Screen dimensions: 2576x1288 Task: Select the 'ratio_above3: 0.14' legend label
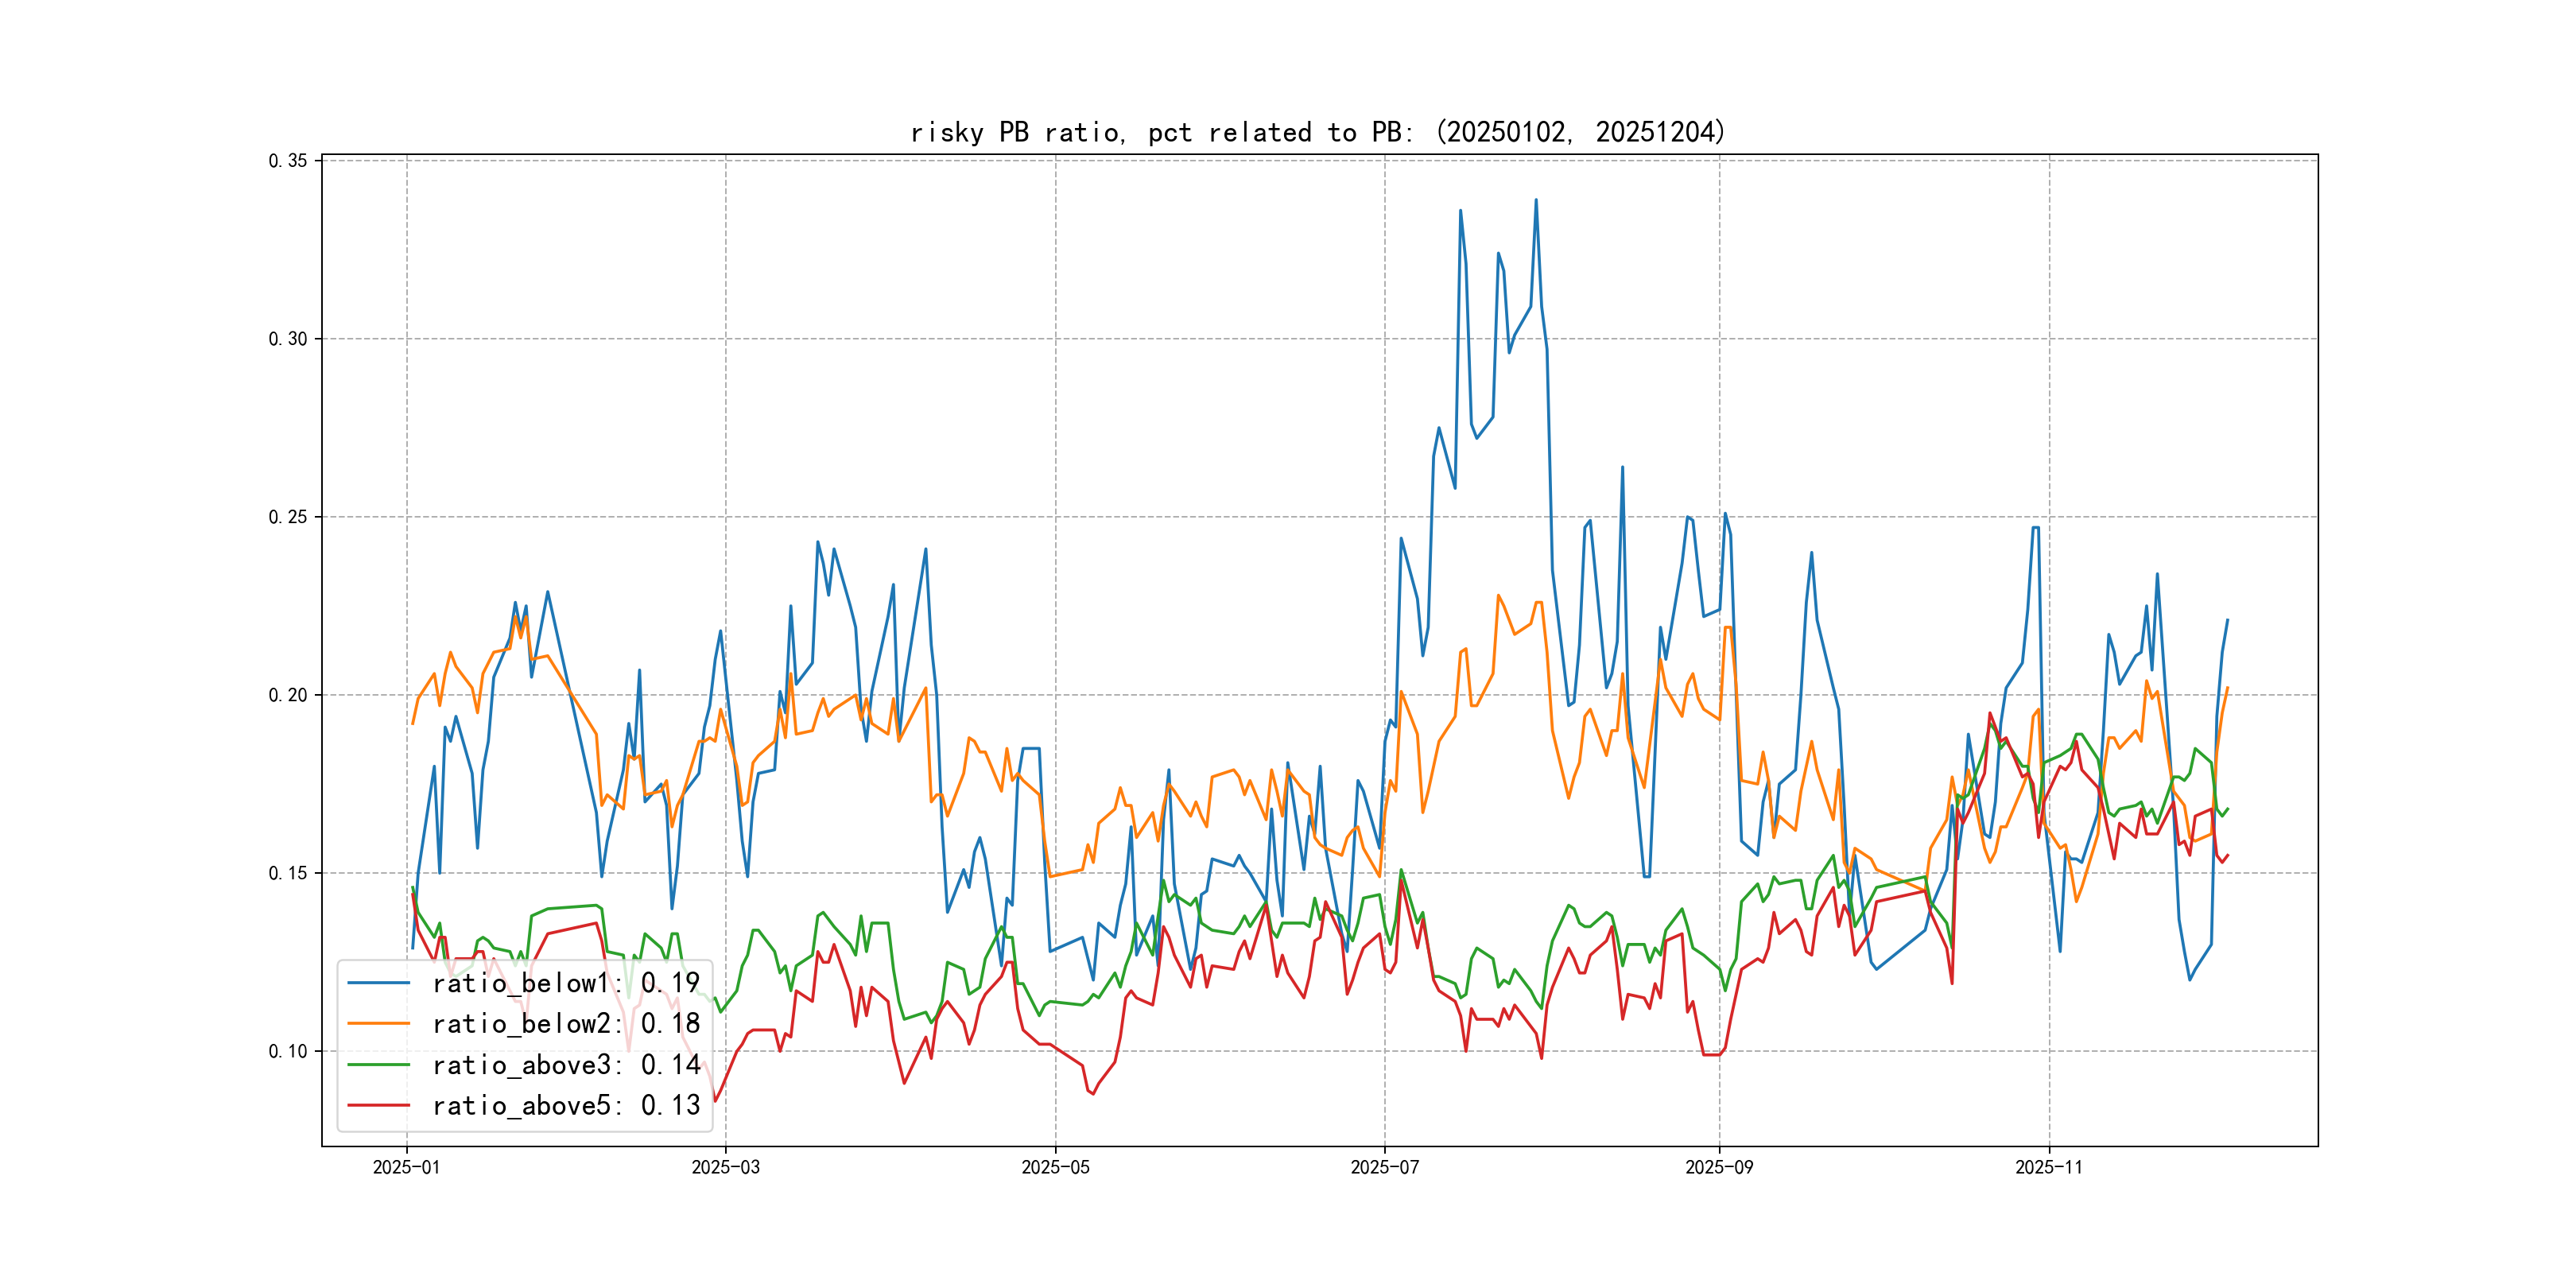(x=565, y=1065)
